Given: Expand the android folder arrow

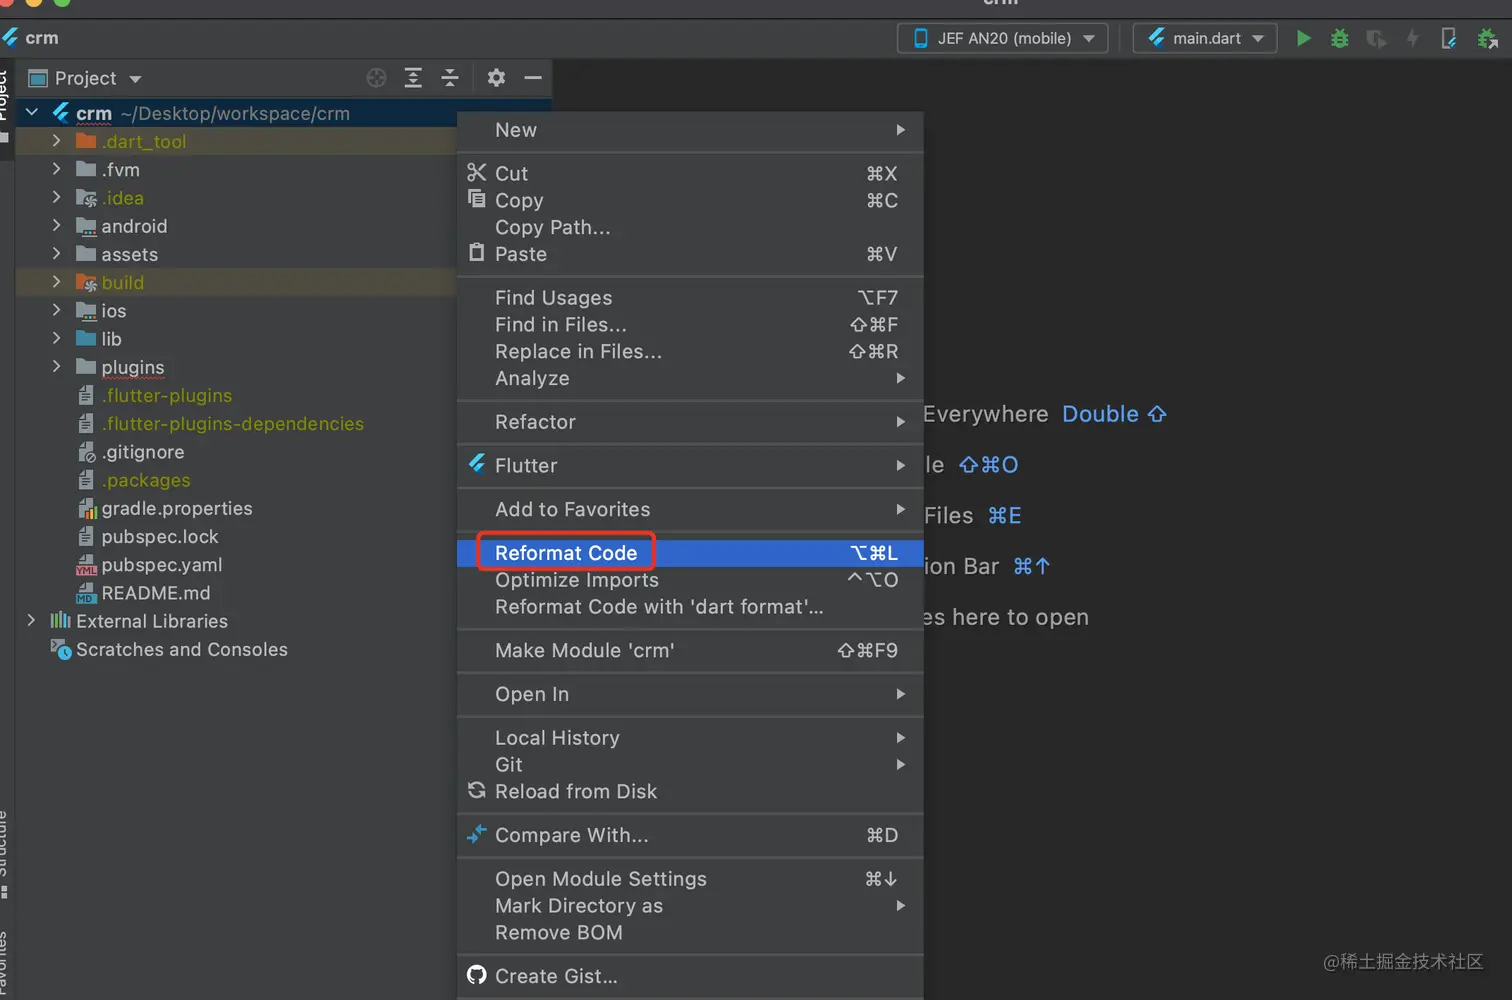Looking at the screenshot, I should 57,226.
